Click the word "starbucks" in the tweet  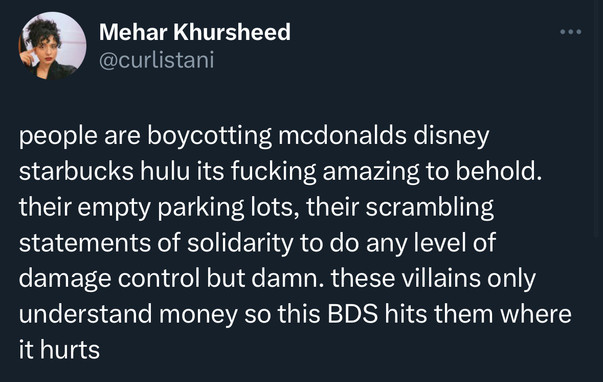(76, 171)
